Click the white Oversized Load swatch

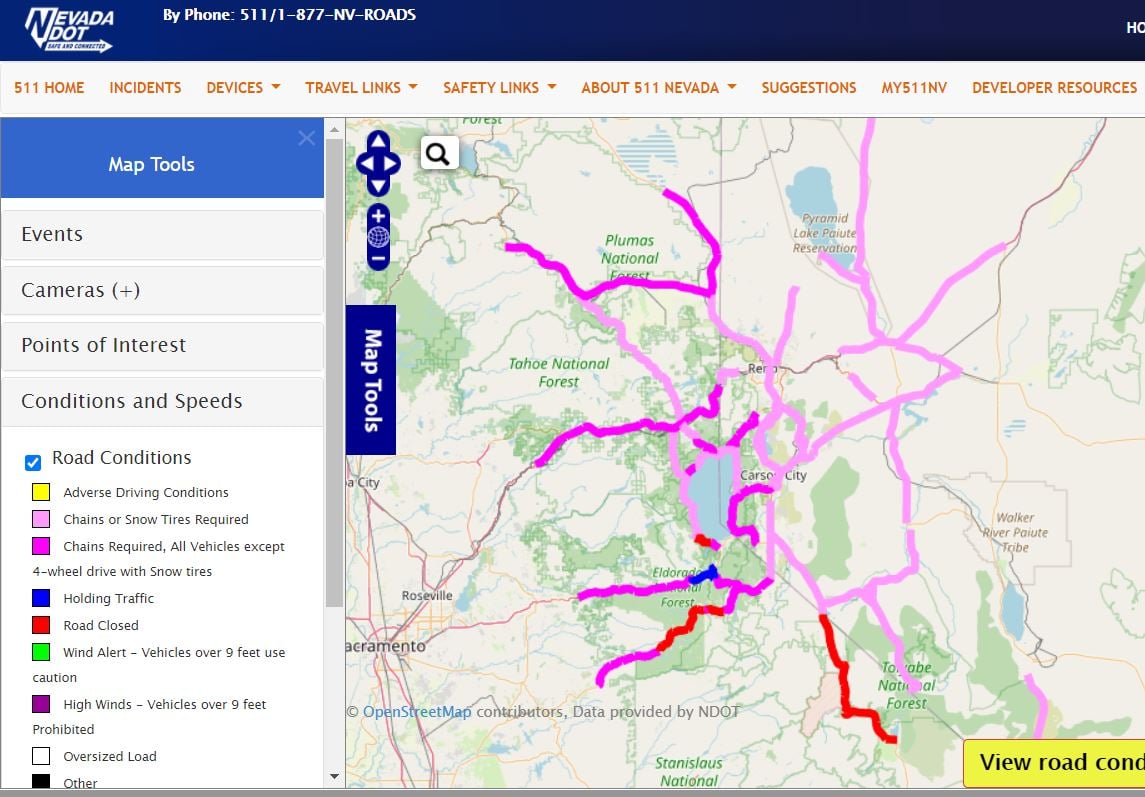click(x=41, y=755)
